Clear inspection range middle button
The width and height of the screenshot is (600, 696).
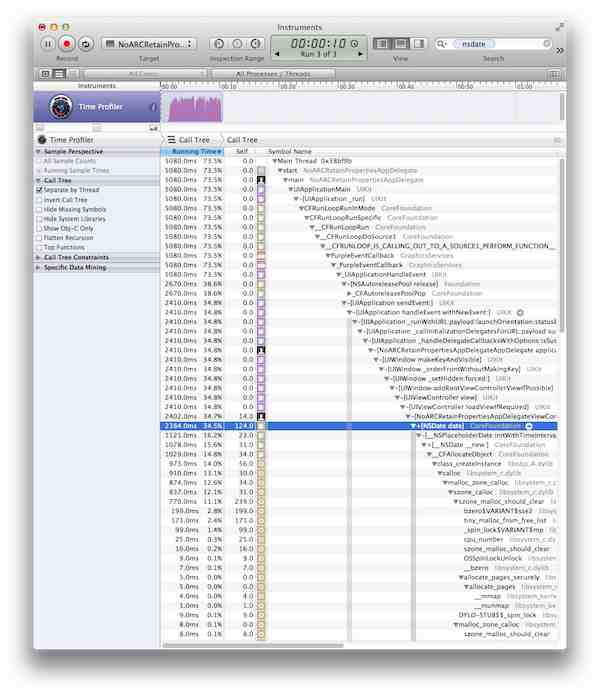237,44
